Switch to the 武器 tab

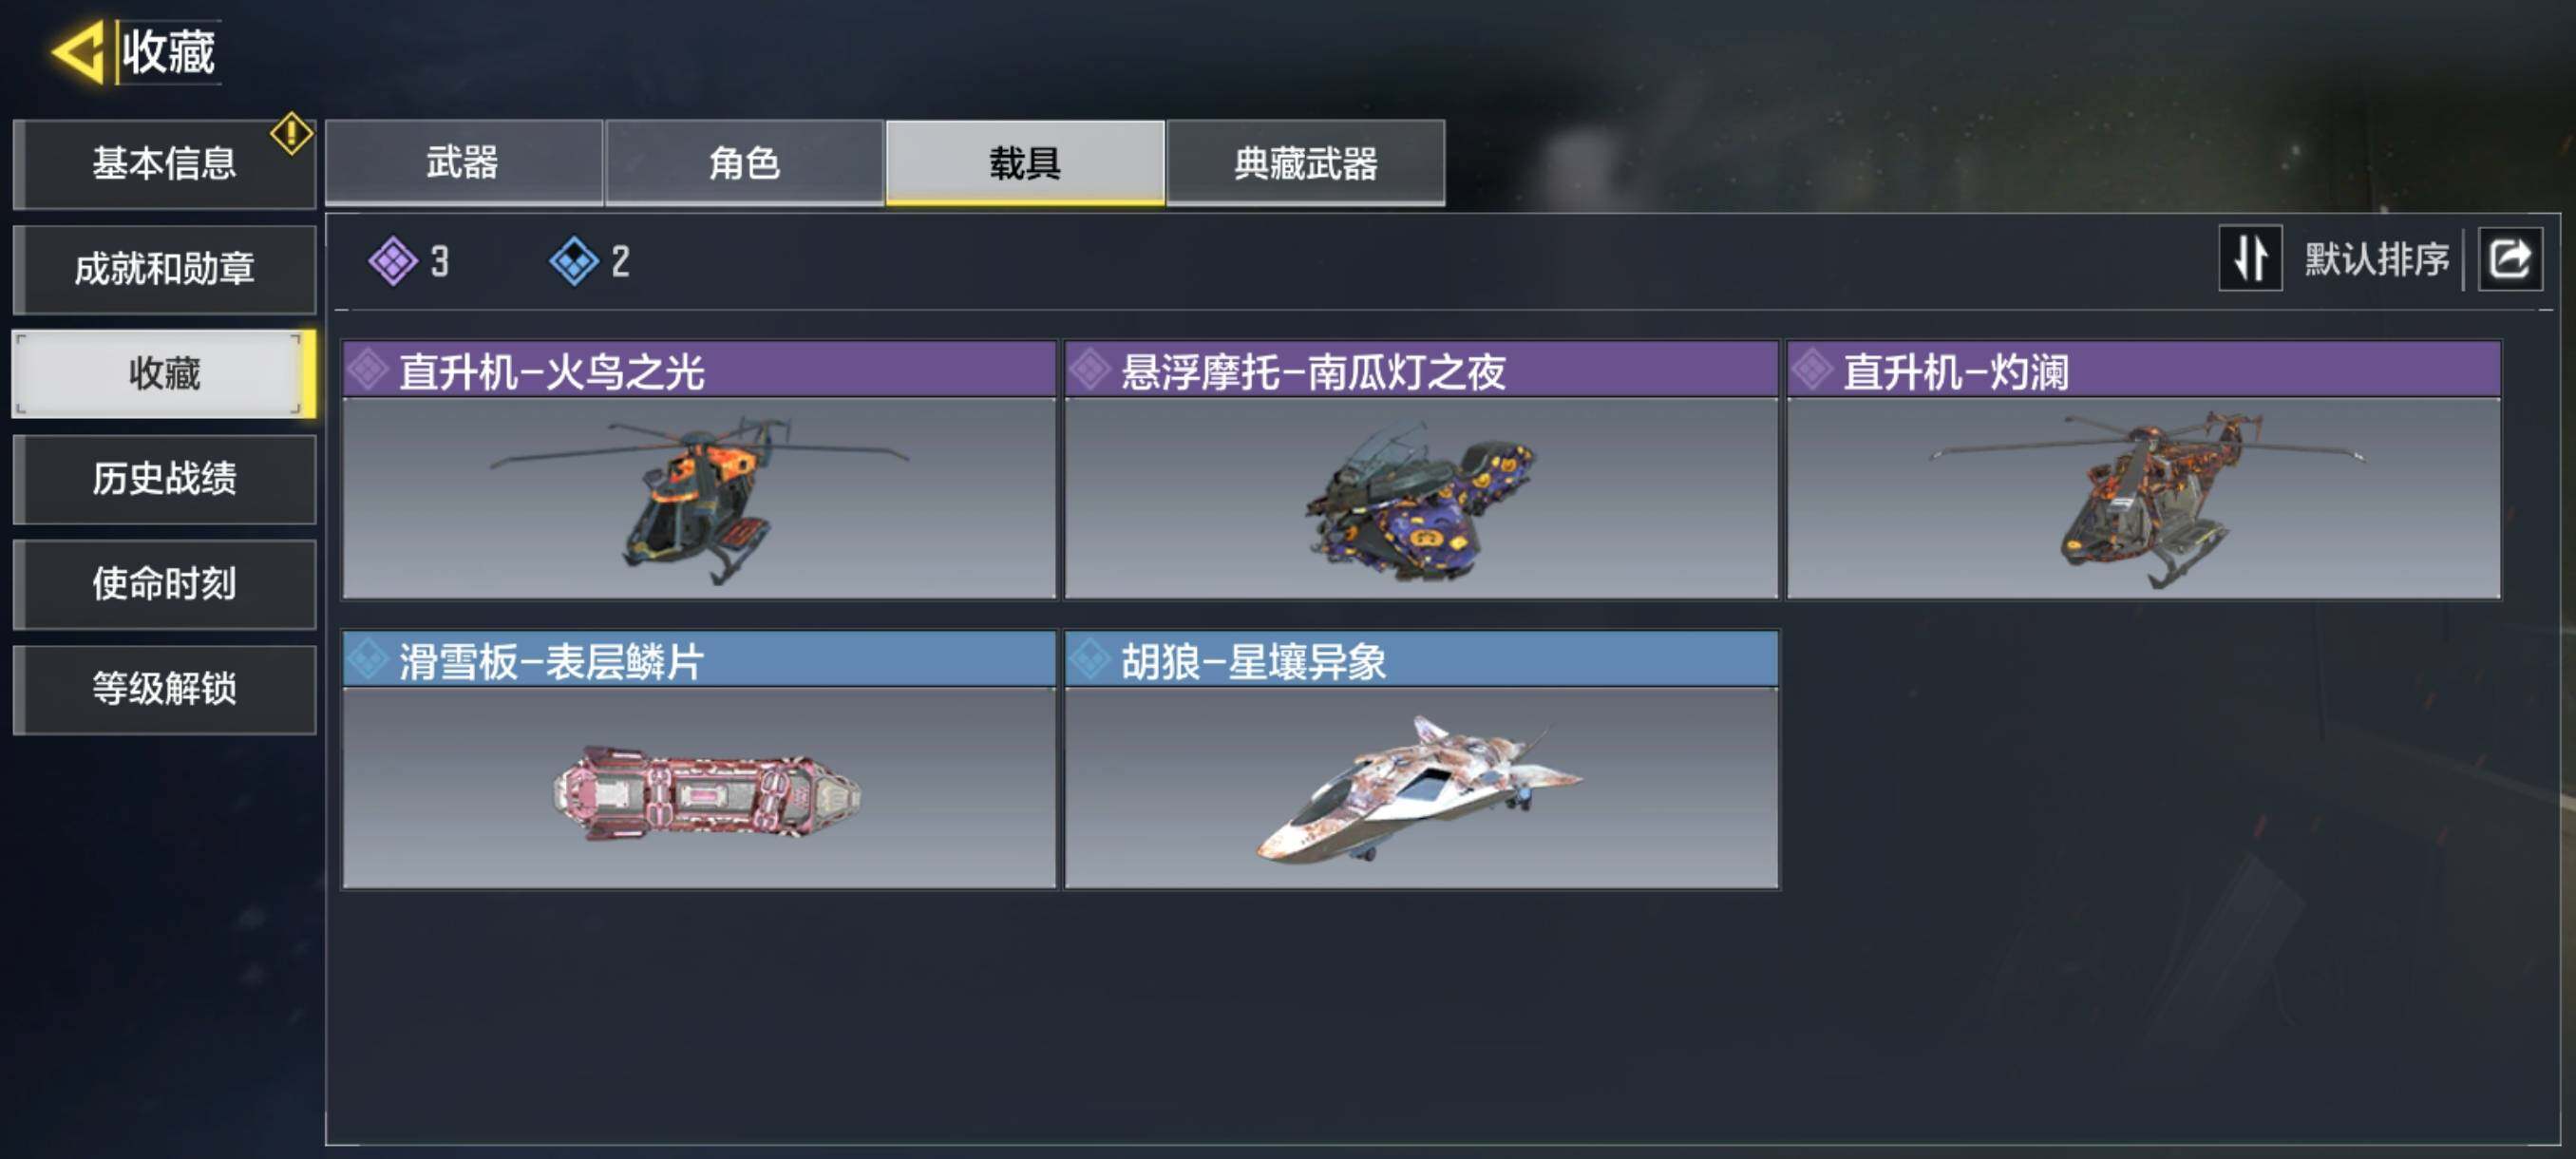tap(463, 162)
